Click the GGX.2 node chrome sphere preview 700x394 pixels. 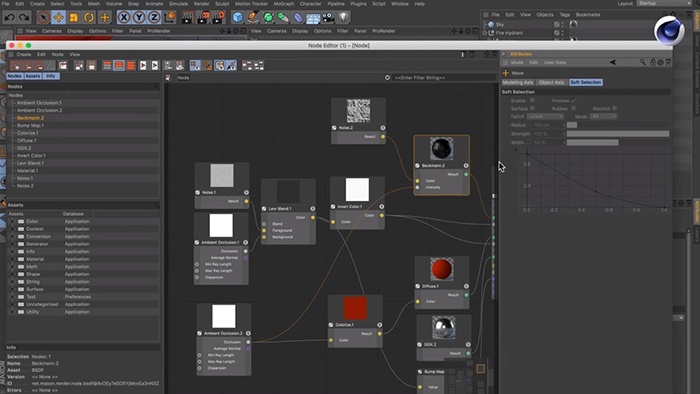[443, 328]
